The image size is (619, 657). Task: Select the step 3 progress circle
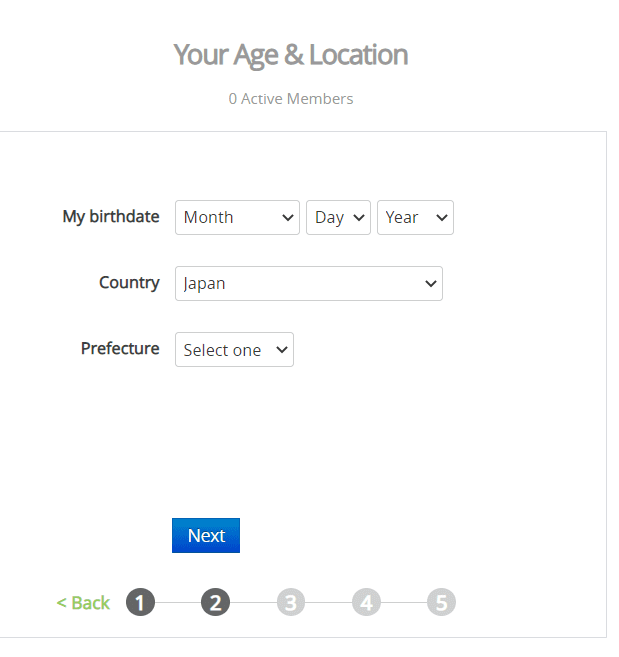291,603
